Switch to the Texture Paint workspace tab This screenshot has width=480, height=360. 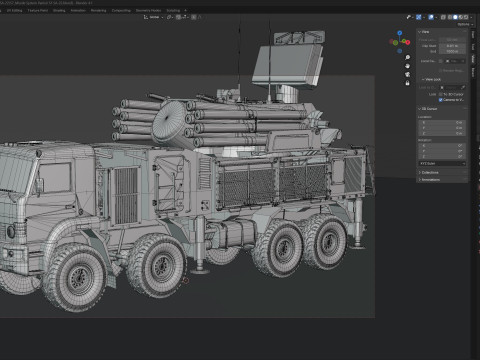(38, 10)
